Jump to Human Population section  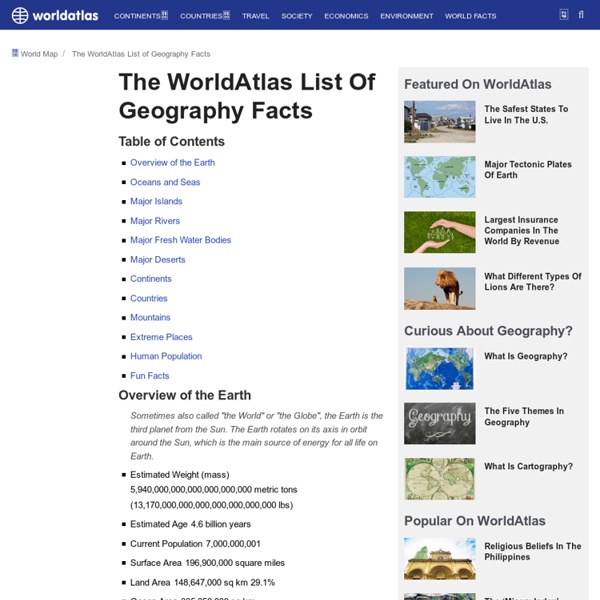[x=166, y=356]
